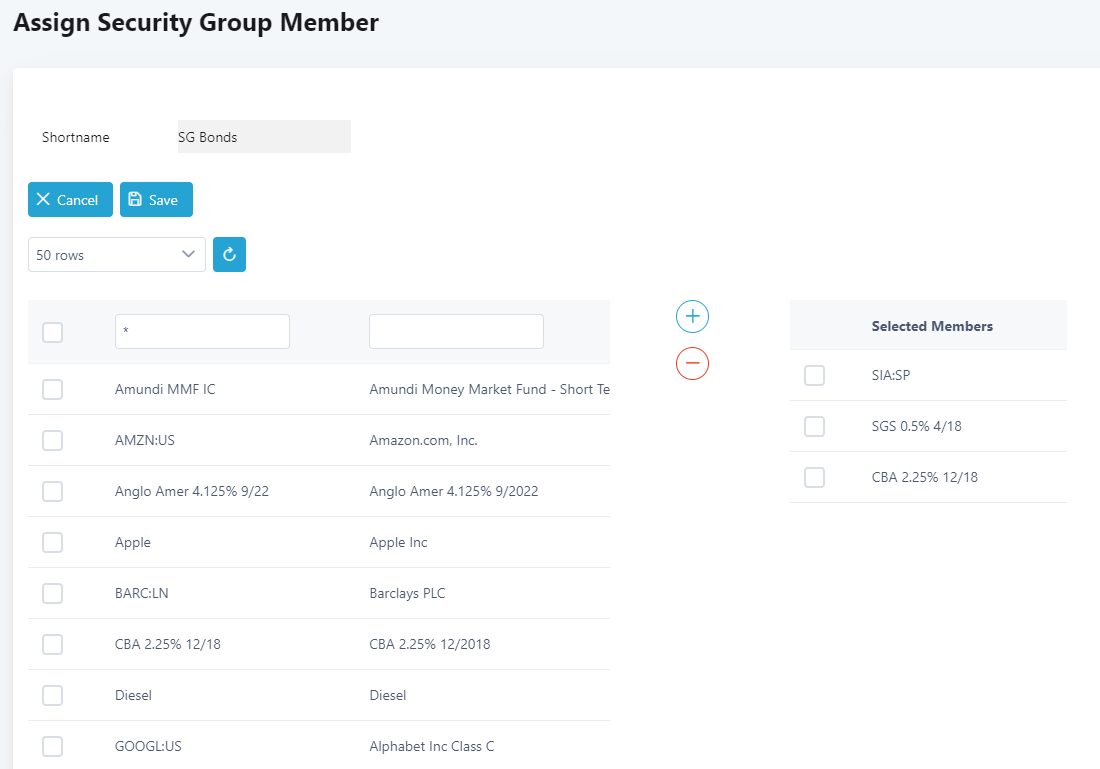Check the GOOGL:US row checkbox
1100x769 pixels.
pyautogui.click(x=53, y=747)
